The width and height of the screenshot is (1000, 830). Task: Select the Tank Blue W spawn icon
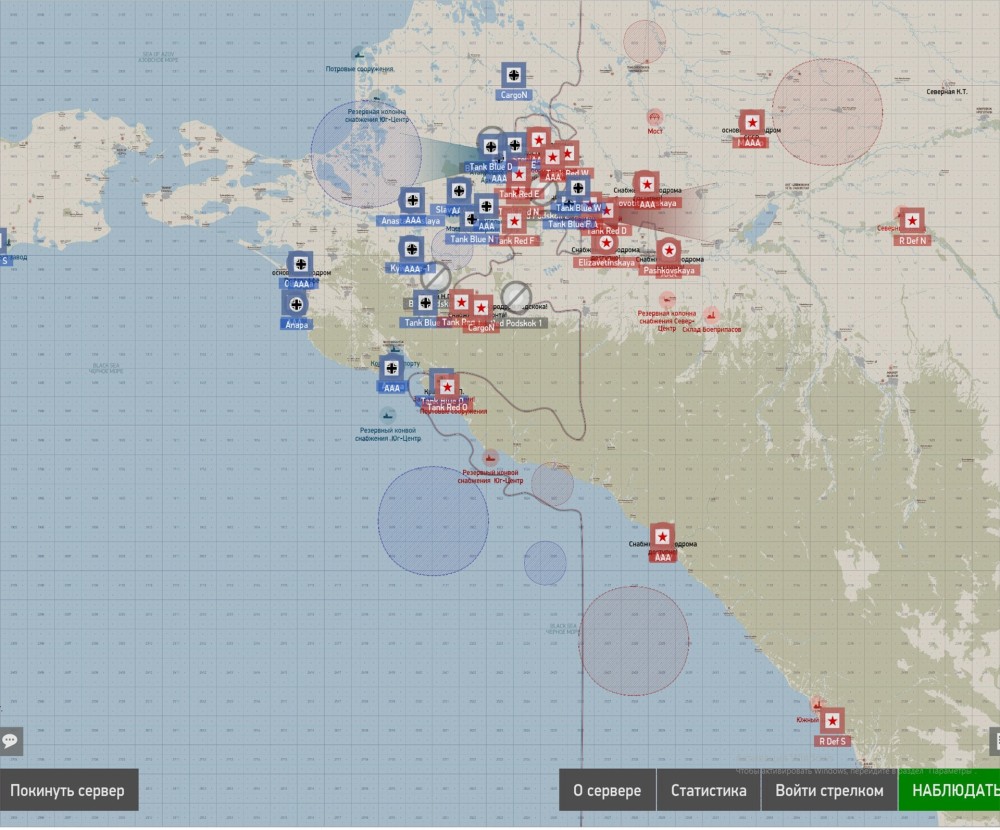(578, 188)
